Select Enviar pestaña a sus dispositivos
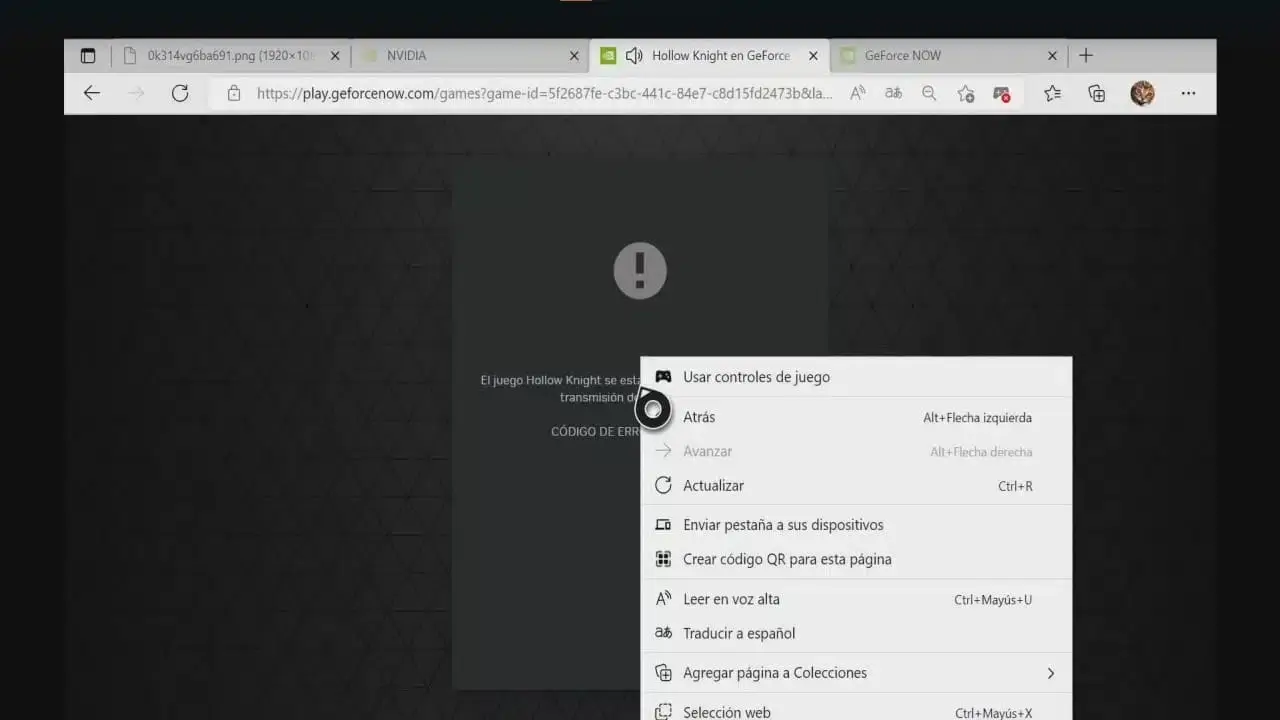 855,524
